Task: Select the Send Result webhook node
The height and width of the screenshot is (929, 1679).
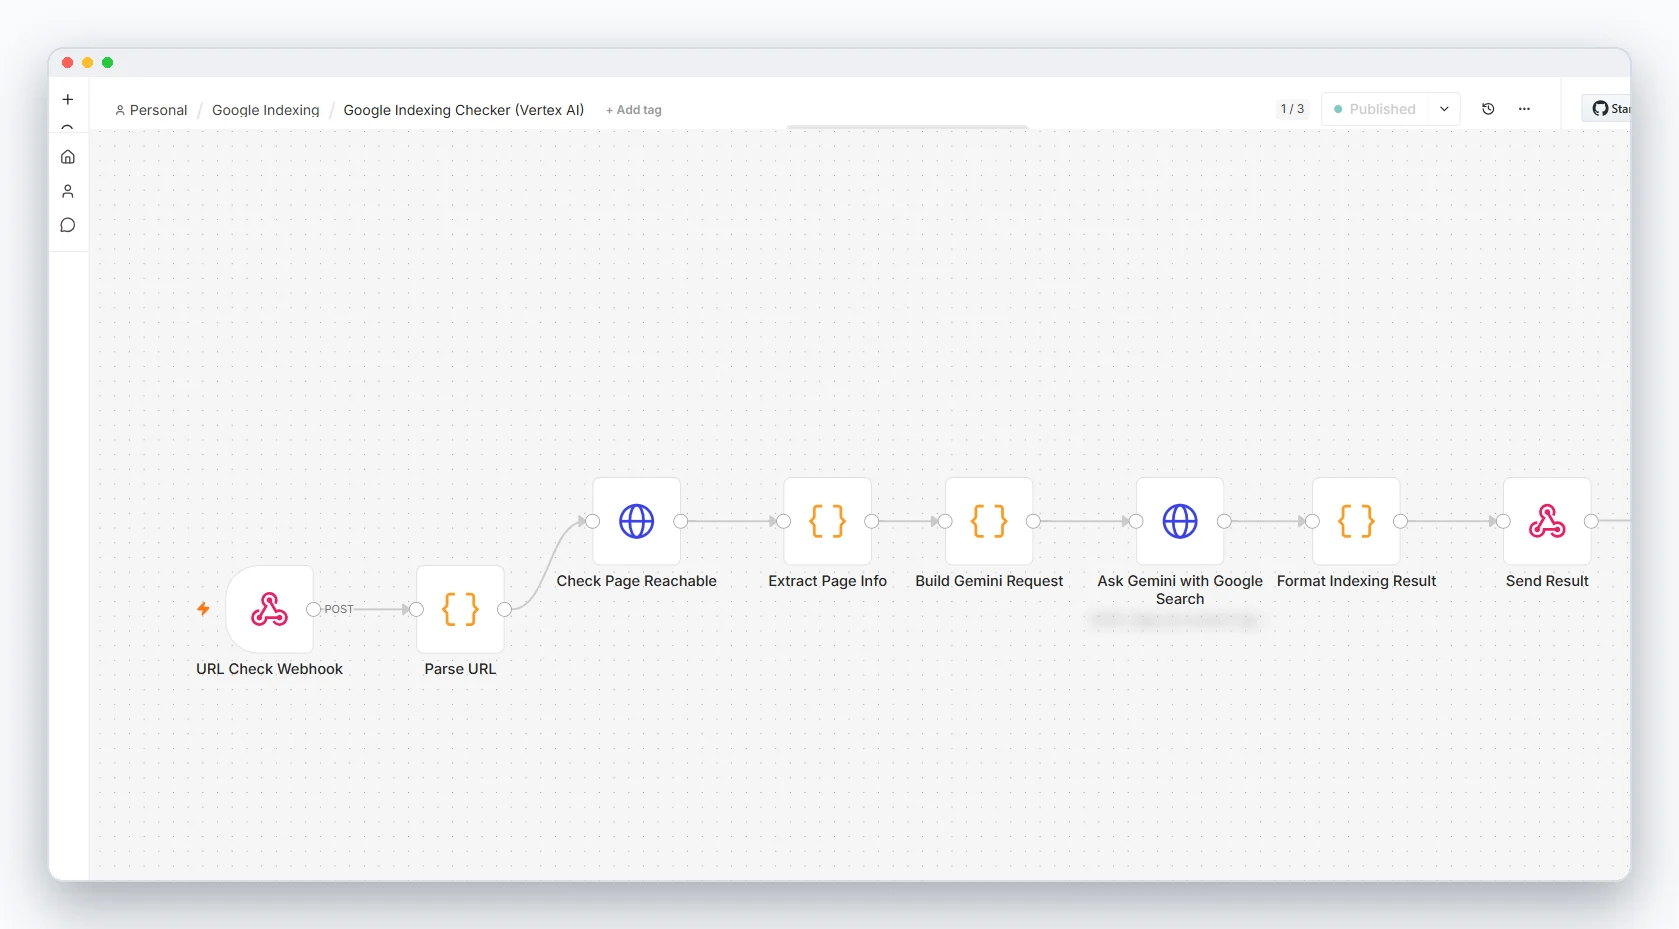Action: [x=1547, y=521]
